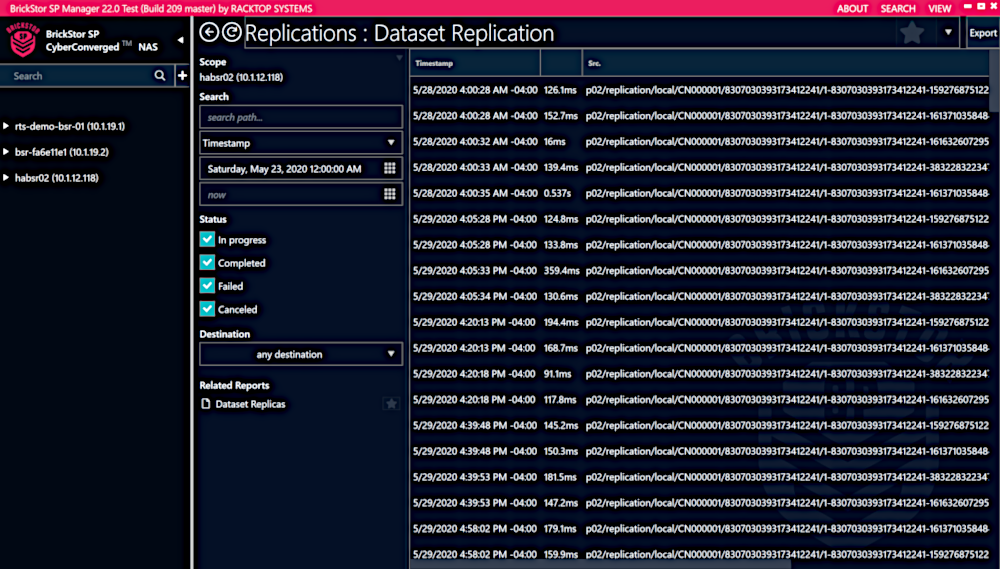Select rts-demo-bsr-01 in the tree
This screenshot has width=1000, height=569.
point(70,126)
